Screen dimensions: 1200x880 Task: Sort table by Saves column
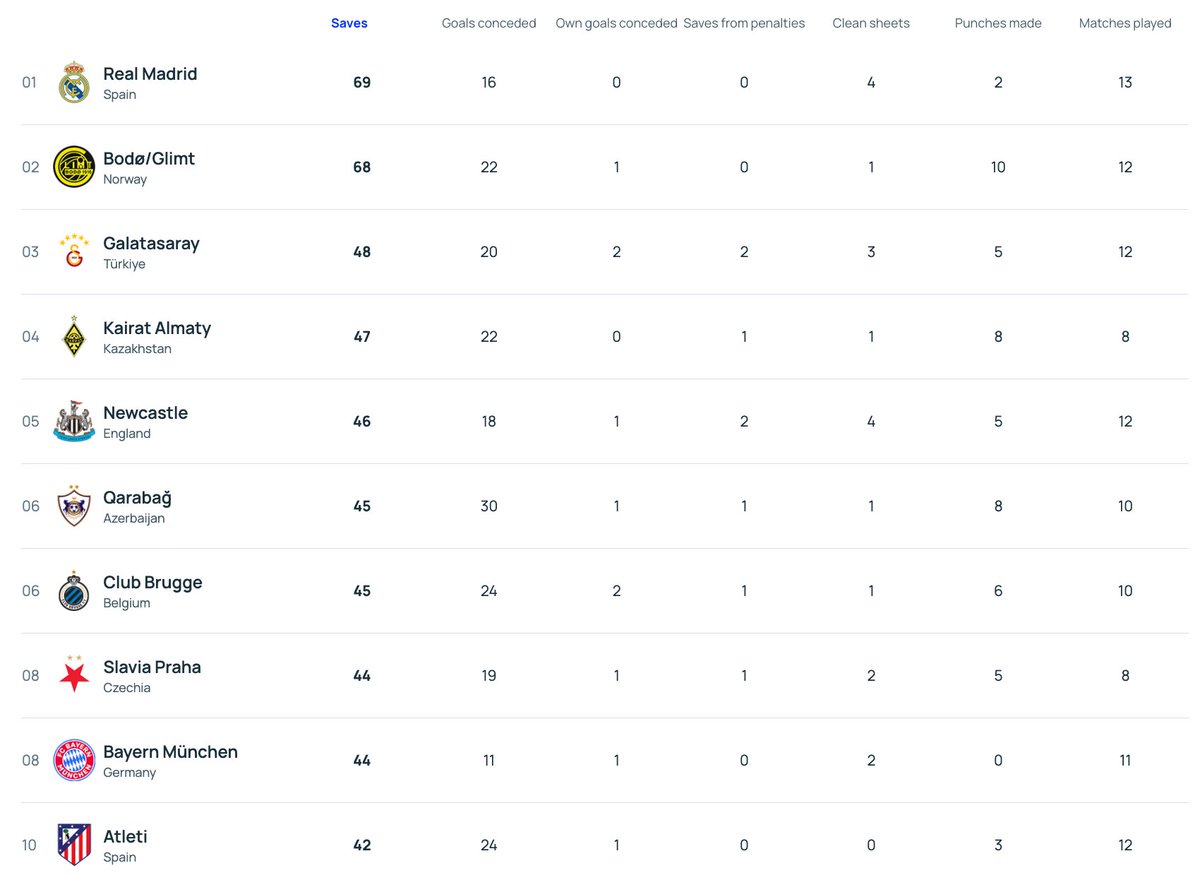[x=349, y=23]
